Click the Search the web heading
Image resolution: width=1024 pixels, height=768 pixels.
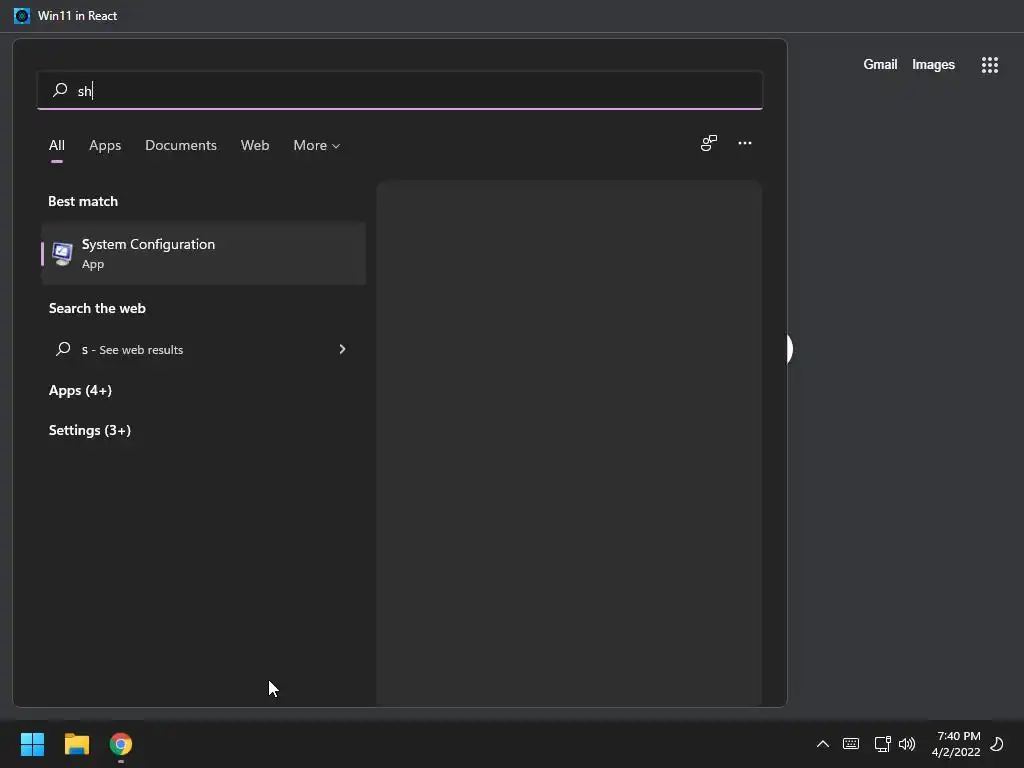click(x=97, y=308)
